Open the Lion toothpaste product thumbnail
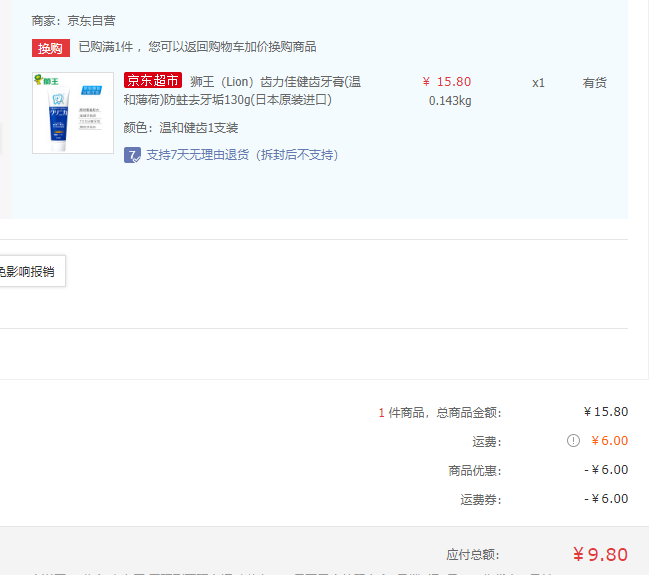This screenshot has height=575, width=664. coord(73,113)
